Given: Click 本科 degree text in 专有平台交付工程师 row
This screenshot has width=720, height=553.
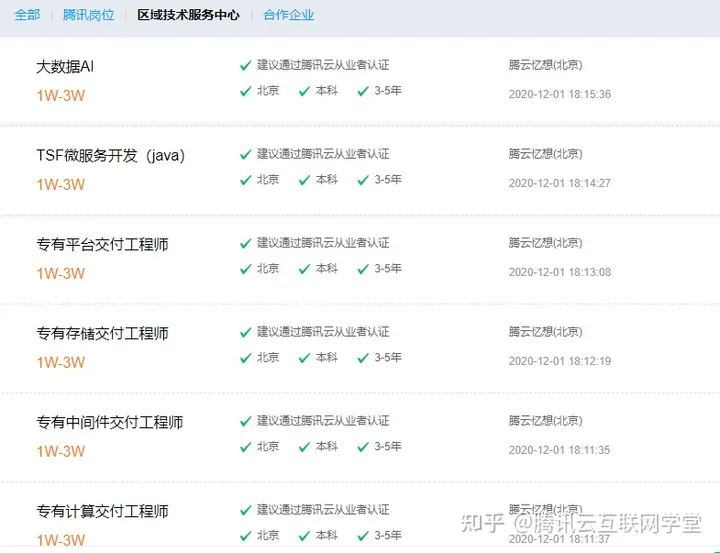Looking at the screenshot, I should [x=326, y=268].
